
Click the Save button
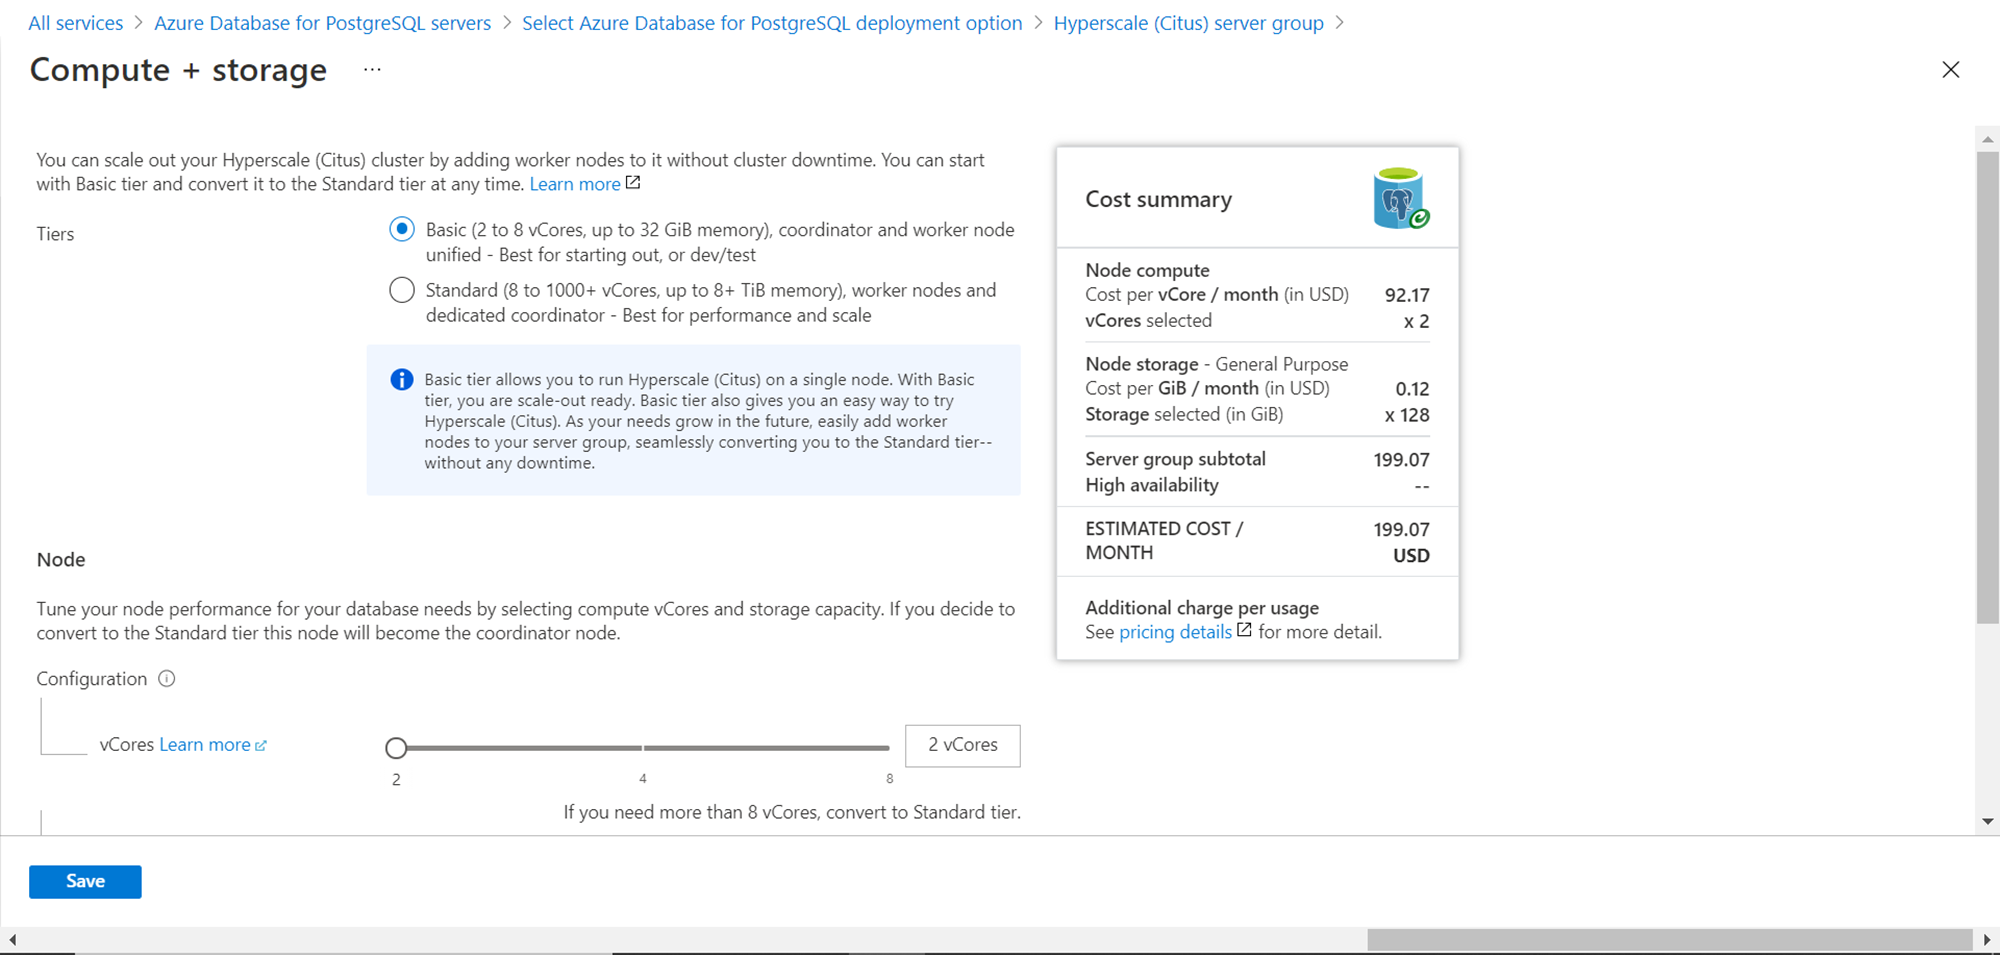pyautogui.click(x=85, y=882)
